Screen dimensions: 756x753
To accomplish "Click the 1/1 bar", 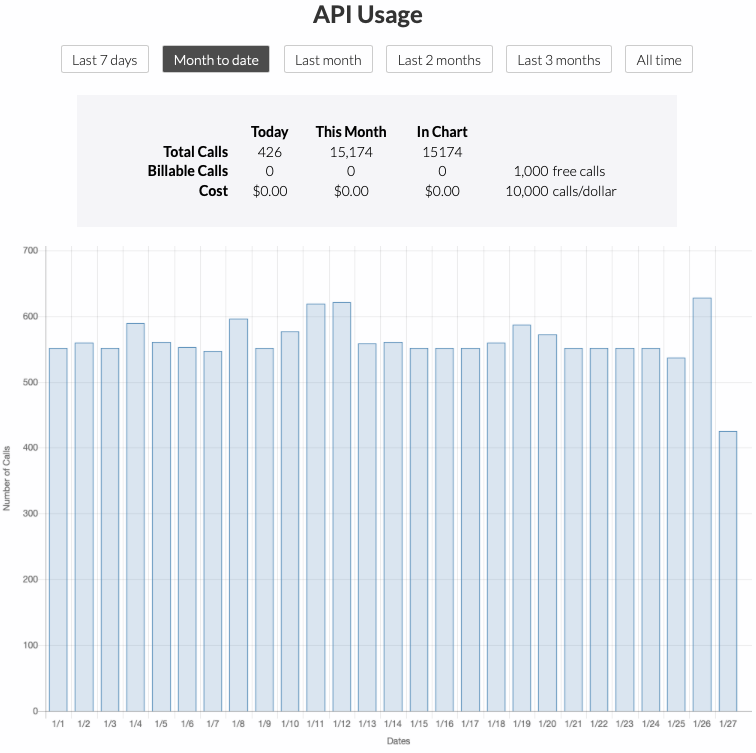I will [58, 530].
